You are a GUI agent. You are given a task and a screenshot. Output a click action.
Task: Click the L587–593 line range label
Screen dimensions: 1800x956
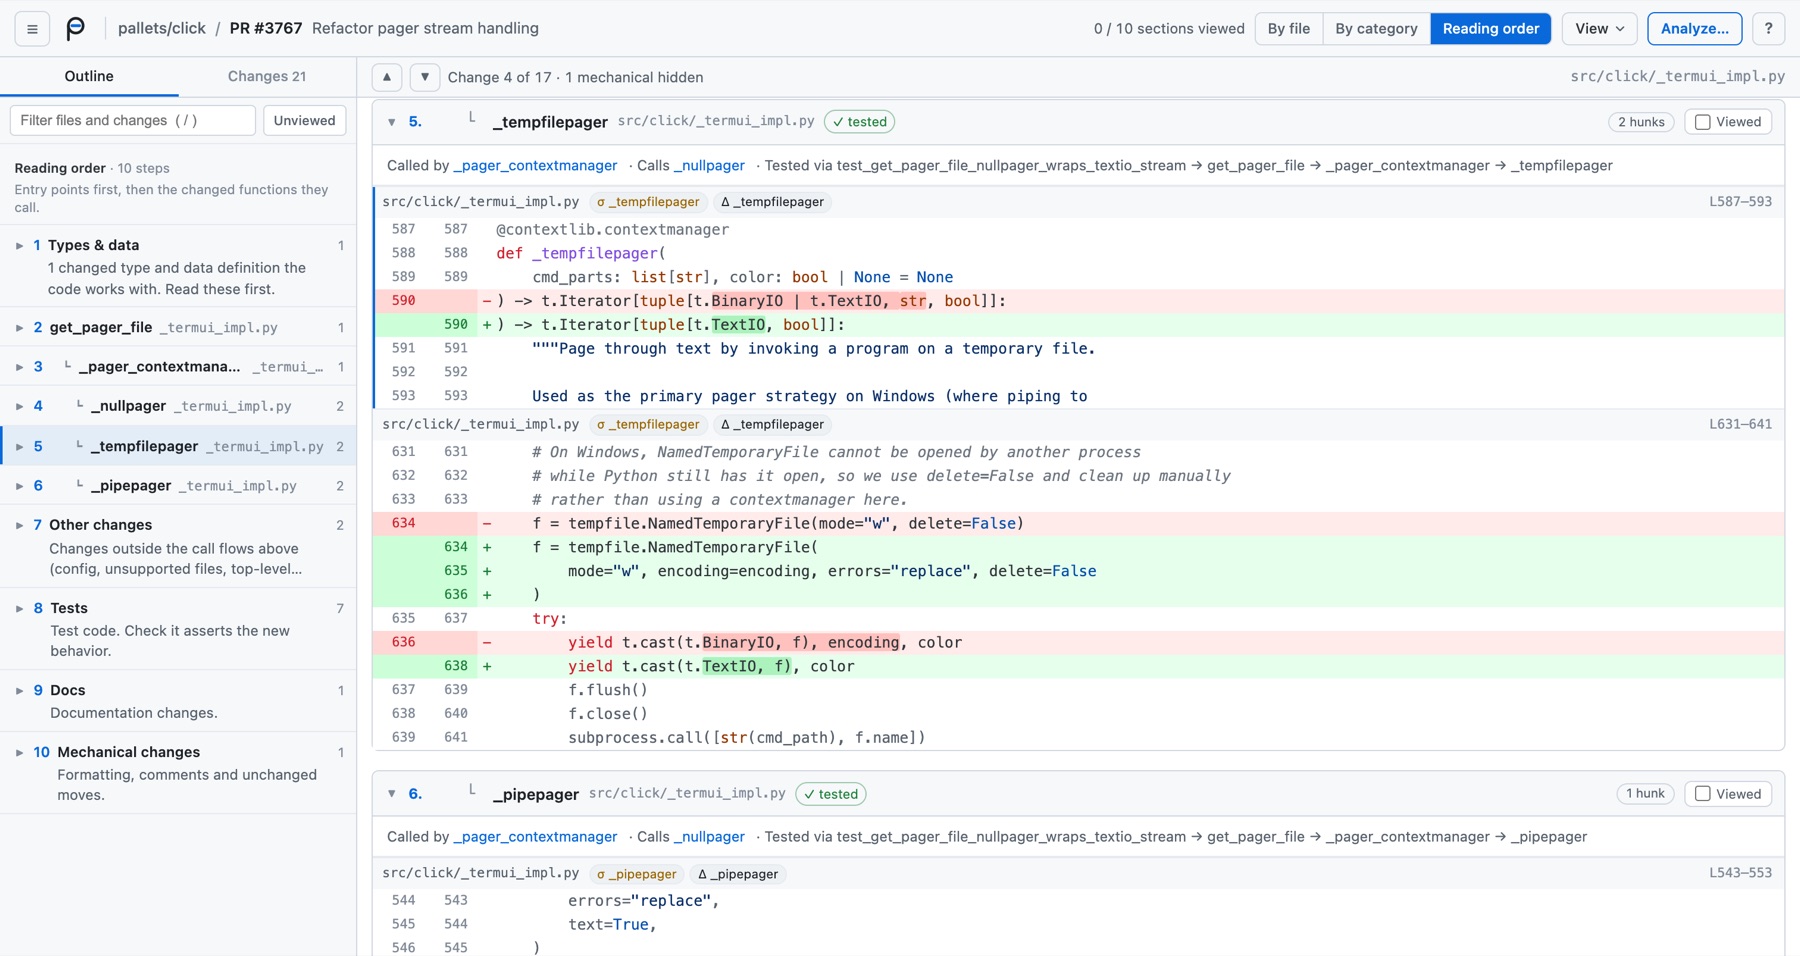1740,202
